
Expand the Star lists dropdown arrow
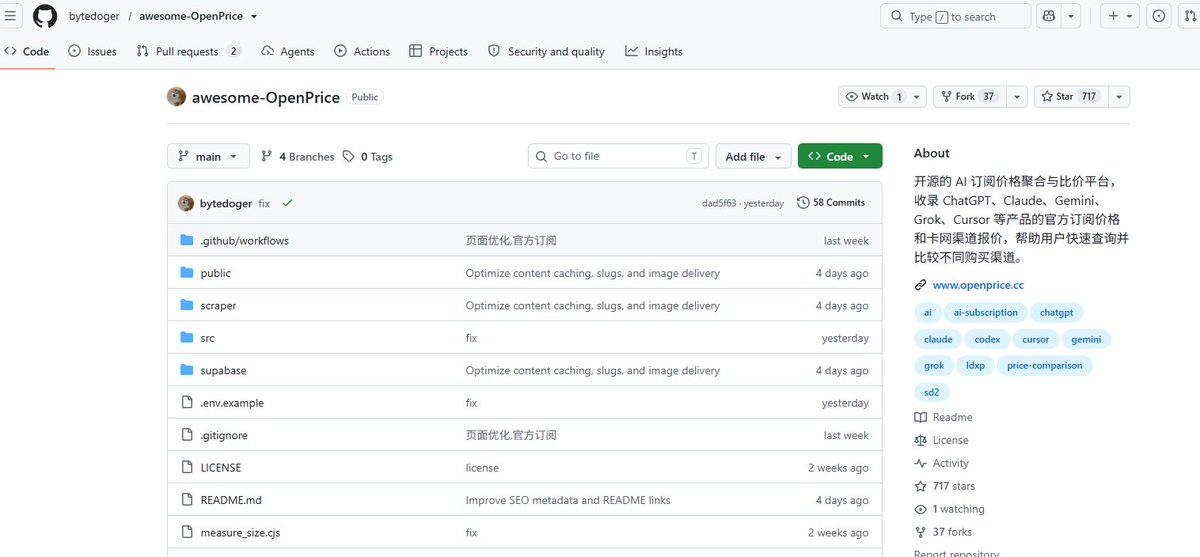pyautogui.click(x=1119, y=97)
